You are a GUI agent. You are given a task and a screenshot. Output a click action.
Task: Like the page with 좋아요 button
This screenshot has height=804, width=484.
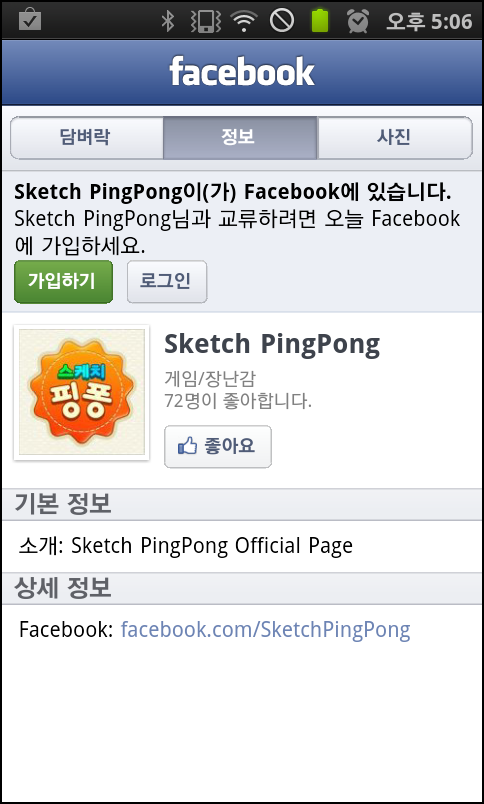pyautogui.click(x=217, y=446)
